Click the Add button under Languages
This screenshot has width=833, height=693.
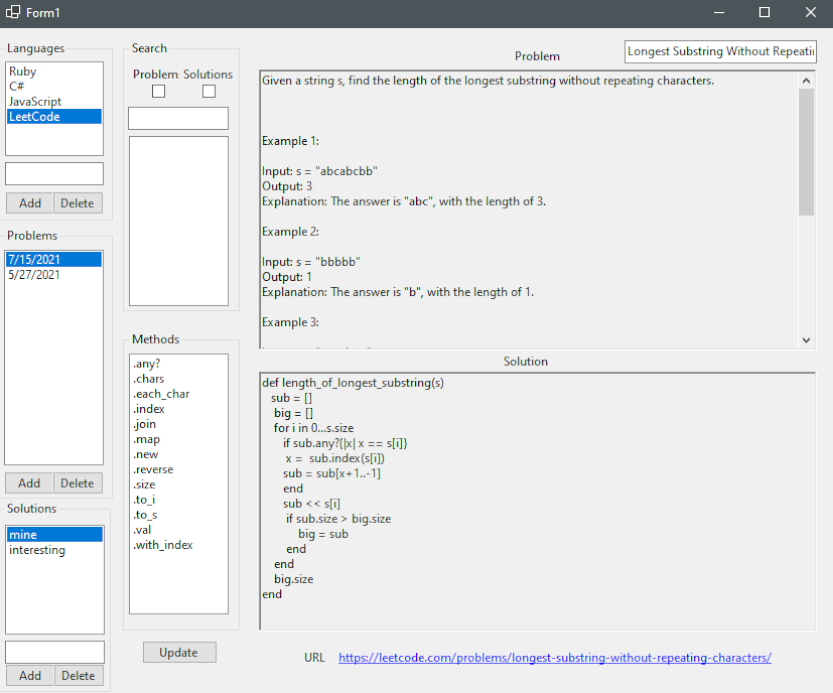pos(30,203)
